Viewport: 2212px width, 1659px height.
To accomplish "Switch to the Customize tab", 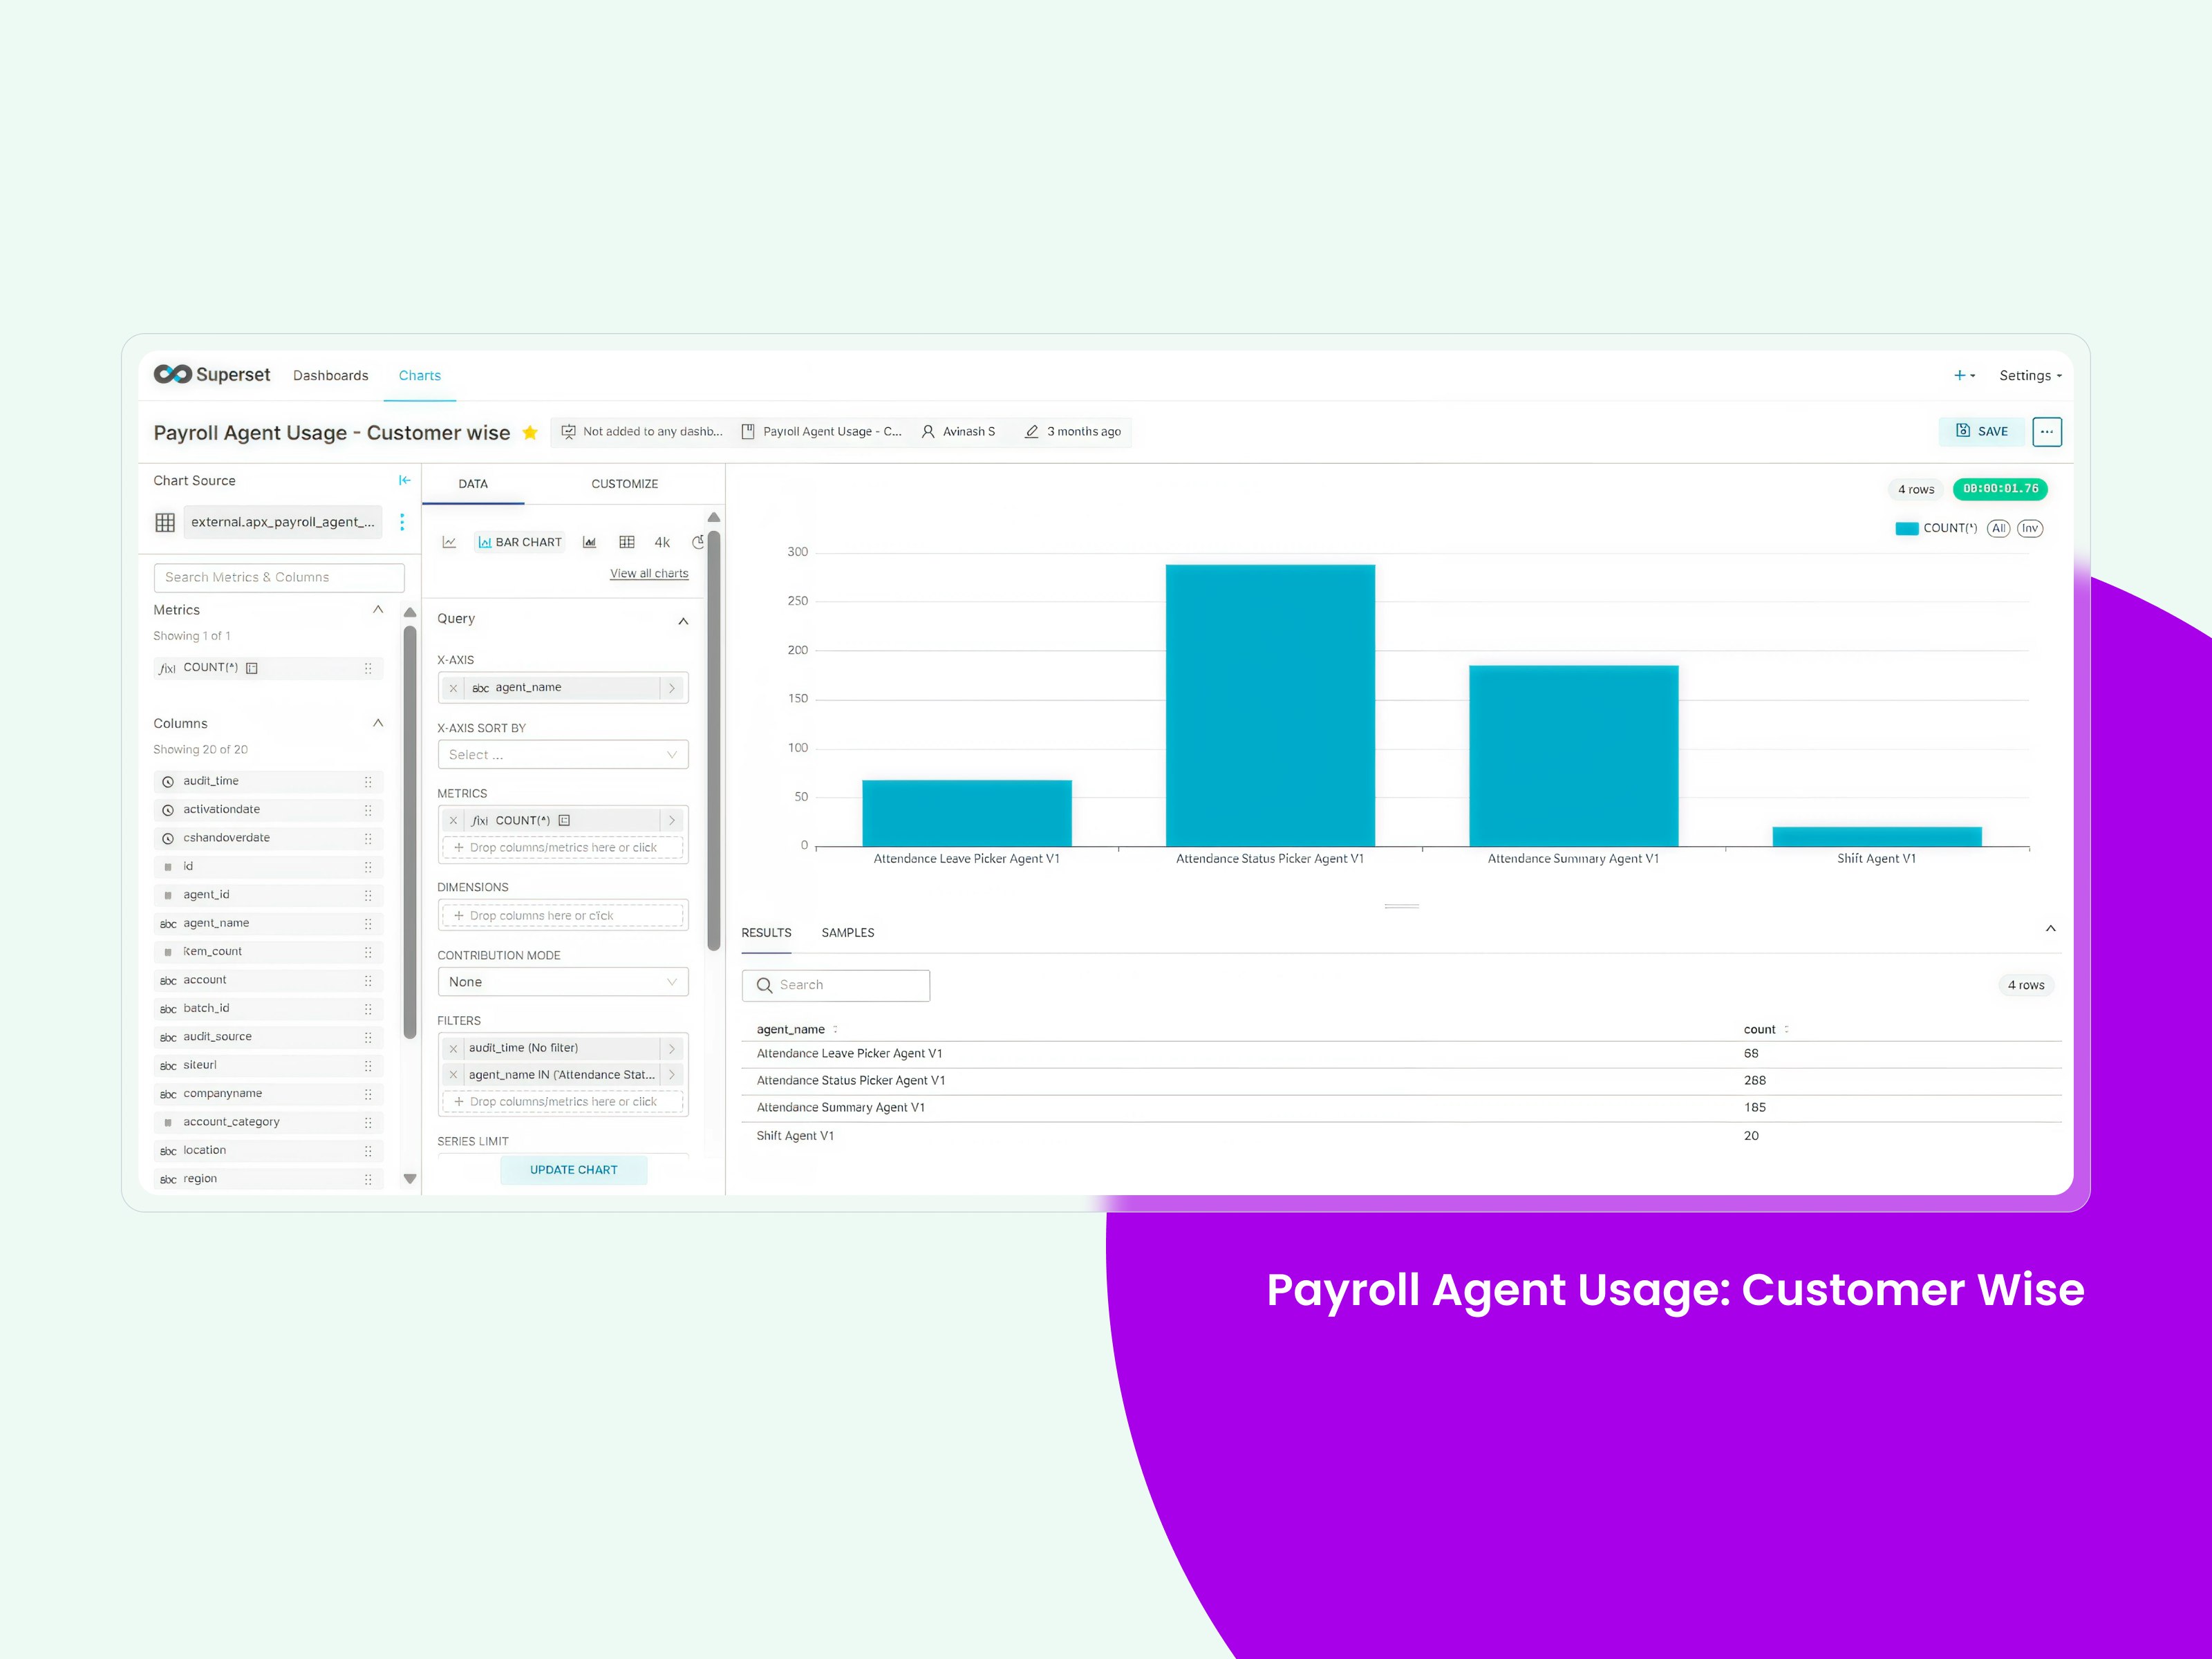I will (x=624, y=484).
